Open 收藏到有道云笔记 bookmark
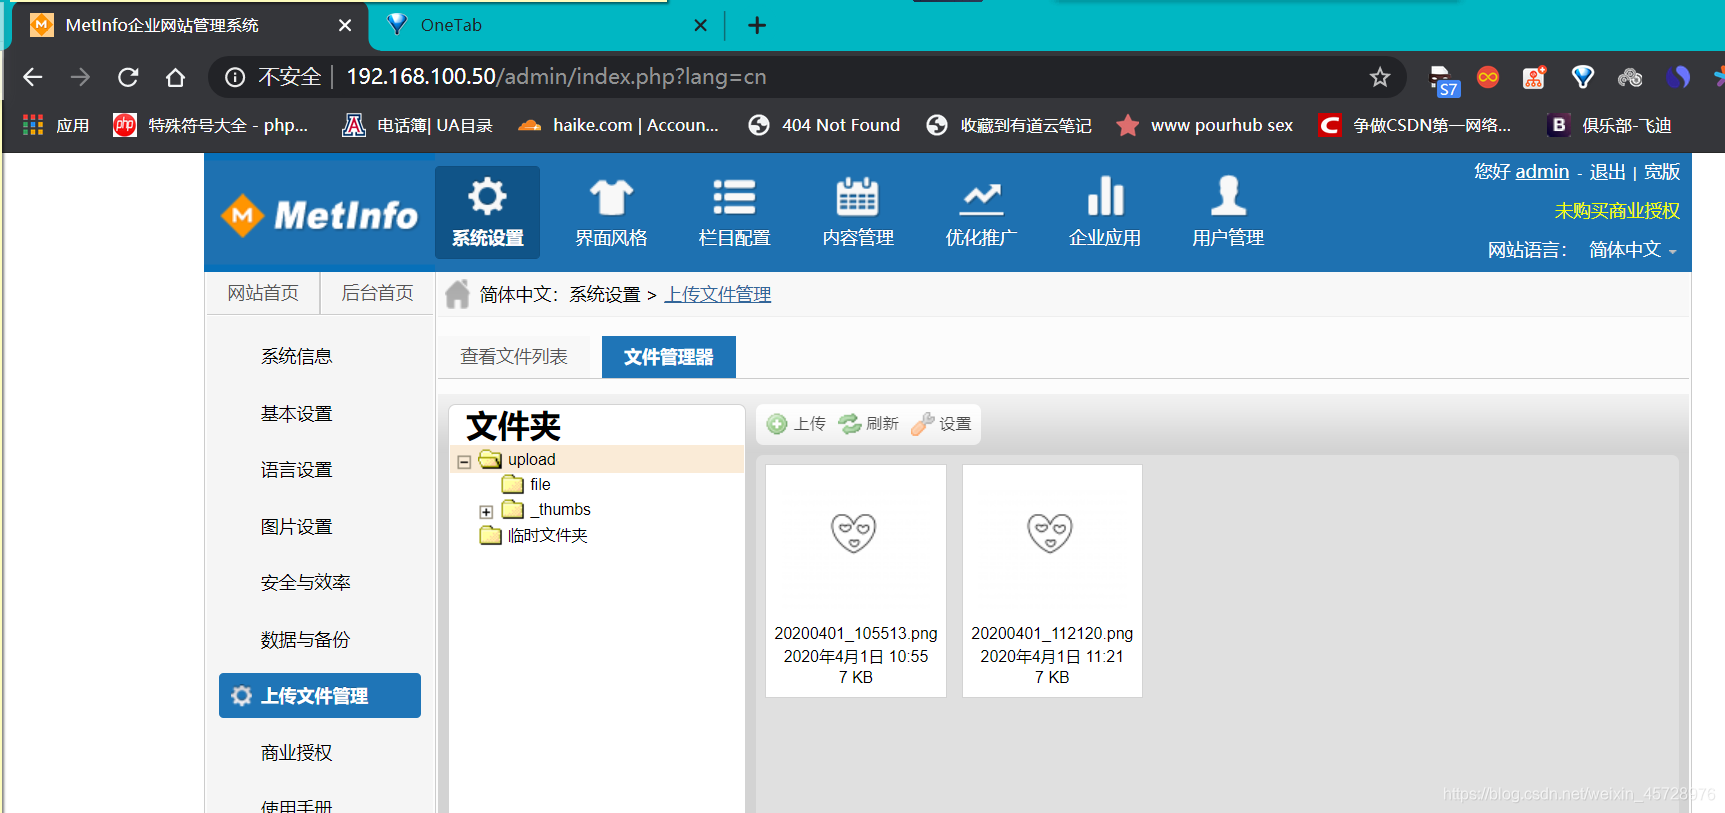 pos(1009,125)
